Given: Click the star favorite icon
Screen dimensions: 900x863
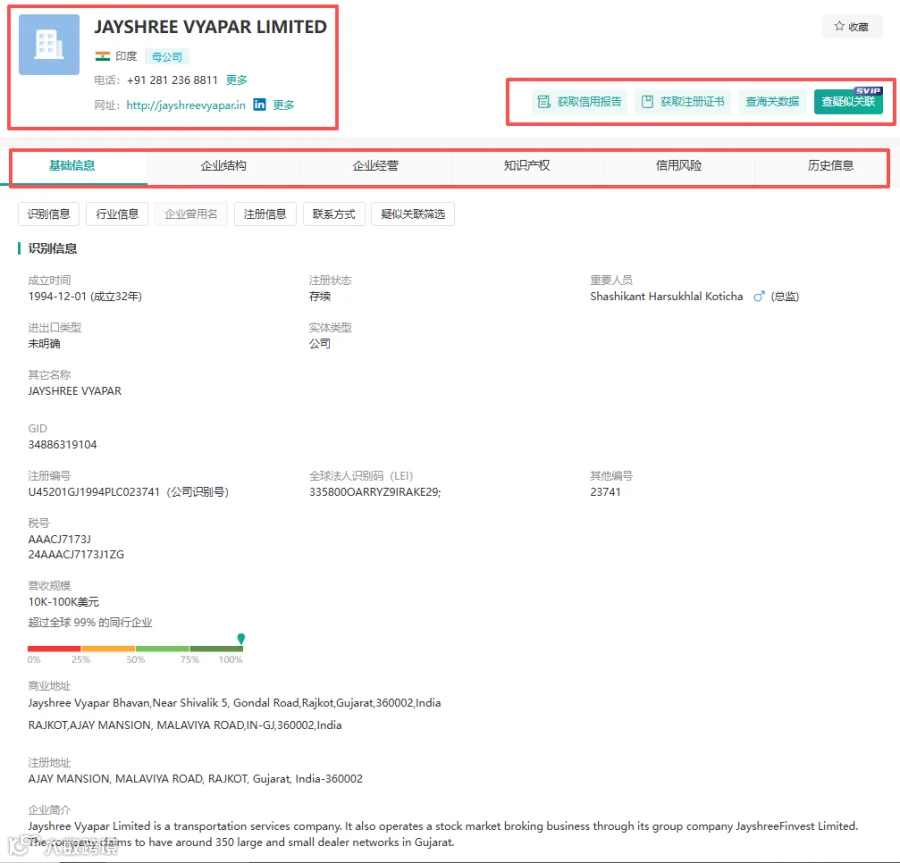Looking at the screenshot, I should pyautogui.click(x=839, y=26).
